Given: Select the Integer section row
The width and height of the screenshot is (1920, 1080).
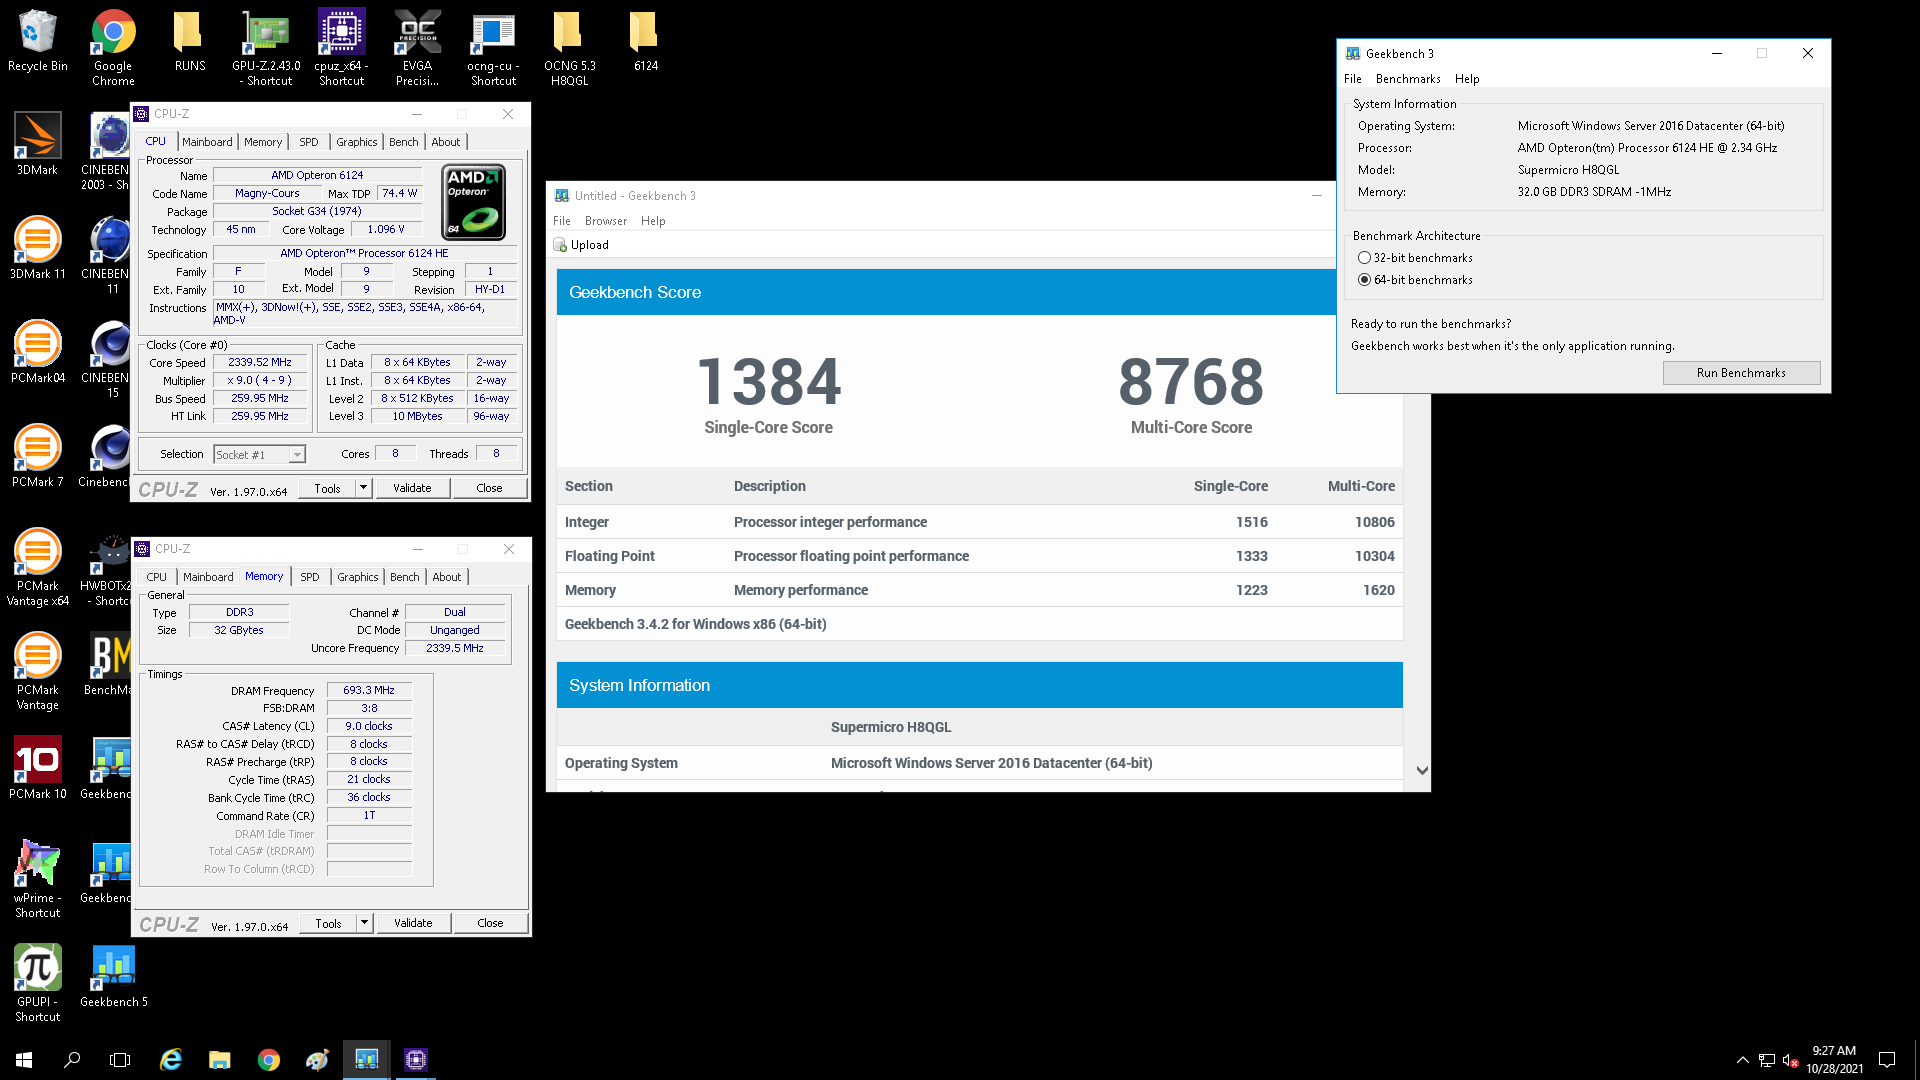Looking at the screenshot, I should [979, 522].
